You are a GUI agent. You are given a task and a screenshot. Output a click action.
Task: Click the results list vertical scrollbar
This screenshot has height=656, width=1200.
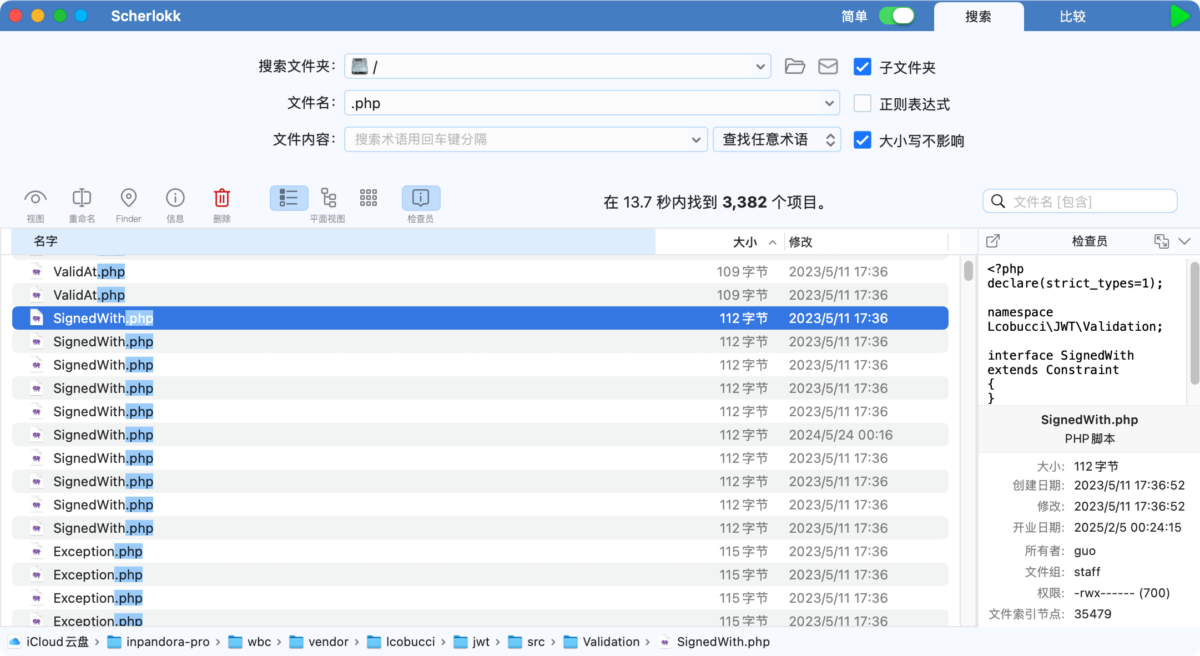[x=968, y=271]
